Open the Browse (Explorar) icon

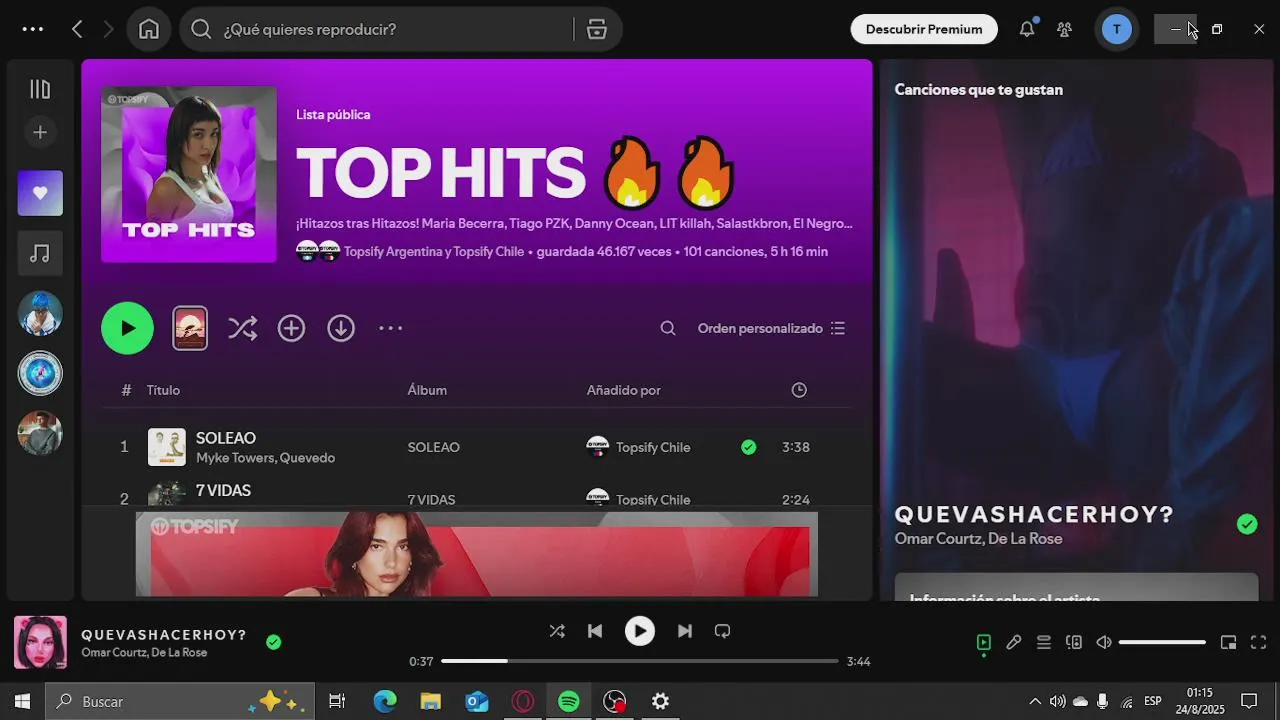[x=597, y=29]
